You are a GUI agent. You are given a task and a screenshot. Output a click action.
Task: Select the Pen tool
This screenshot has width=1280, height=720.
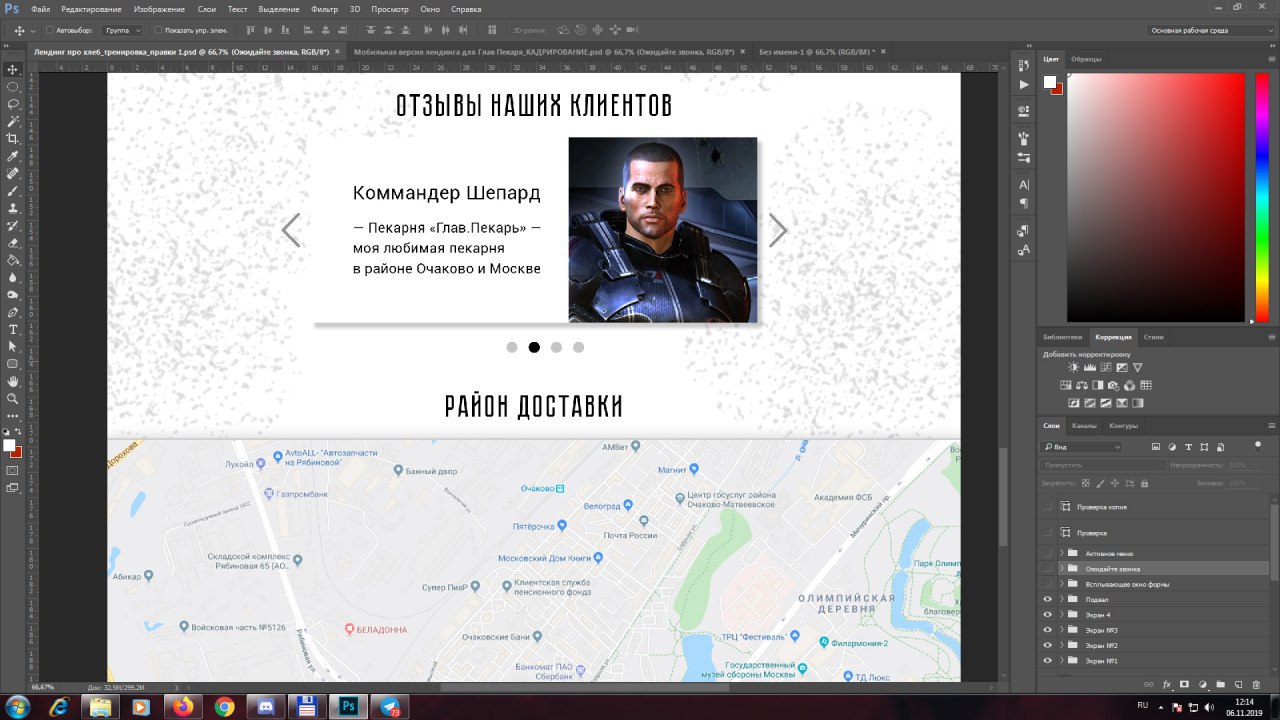(13, 312)
